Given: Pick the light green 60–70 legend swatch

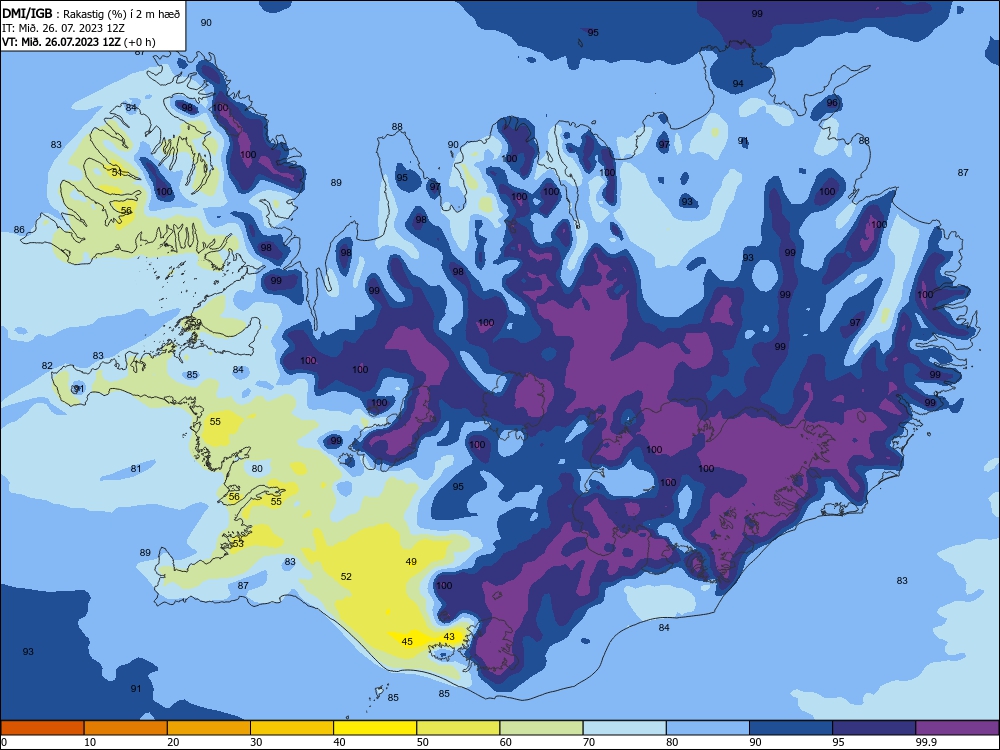Looking at the screenshot, I should point(541,728).
